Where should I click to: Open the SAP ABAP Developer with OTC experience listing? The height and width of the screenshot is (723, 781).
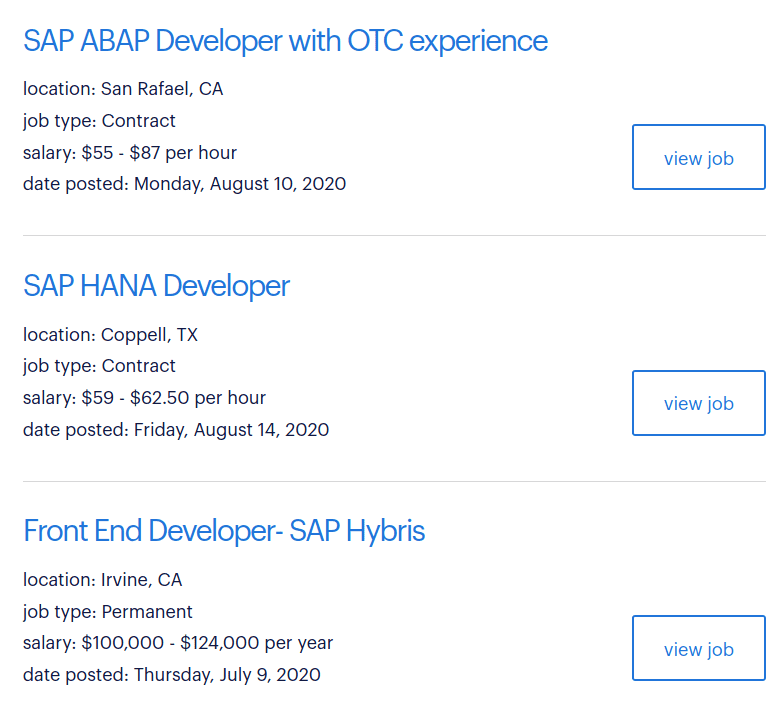285,41
